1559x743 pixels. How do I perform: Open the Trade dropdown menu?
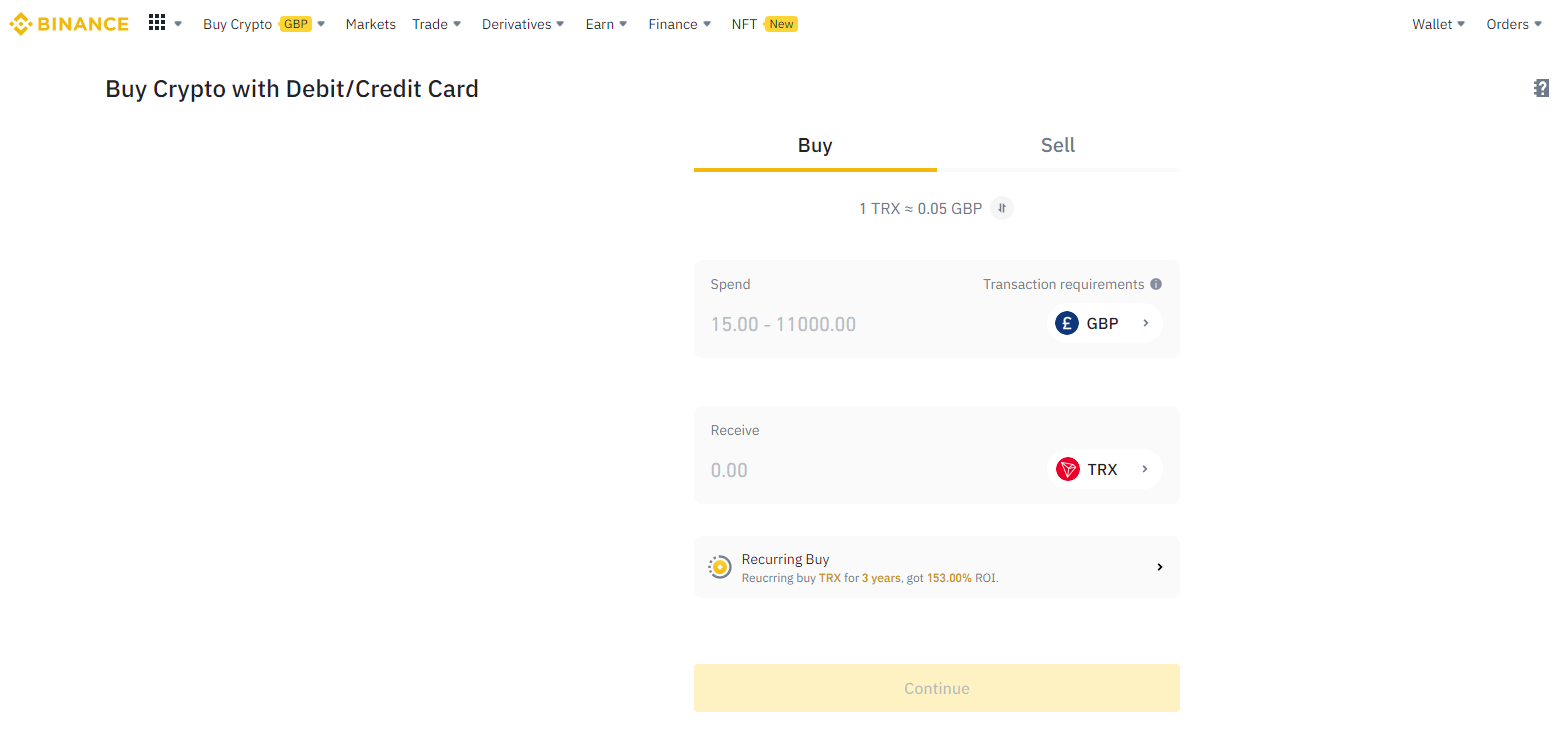pyautogui.click(x=436, y=24)
